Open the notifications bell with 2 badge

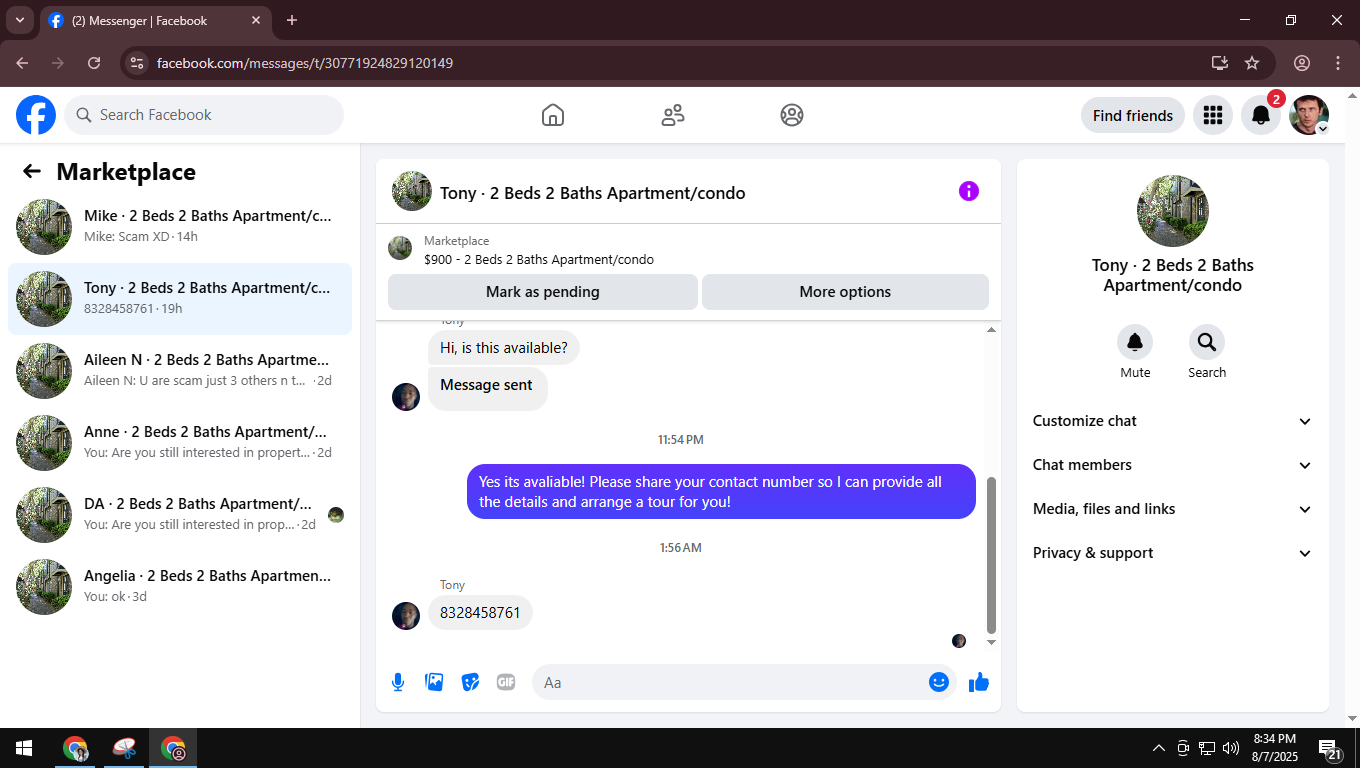[1261, 115]
